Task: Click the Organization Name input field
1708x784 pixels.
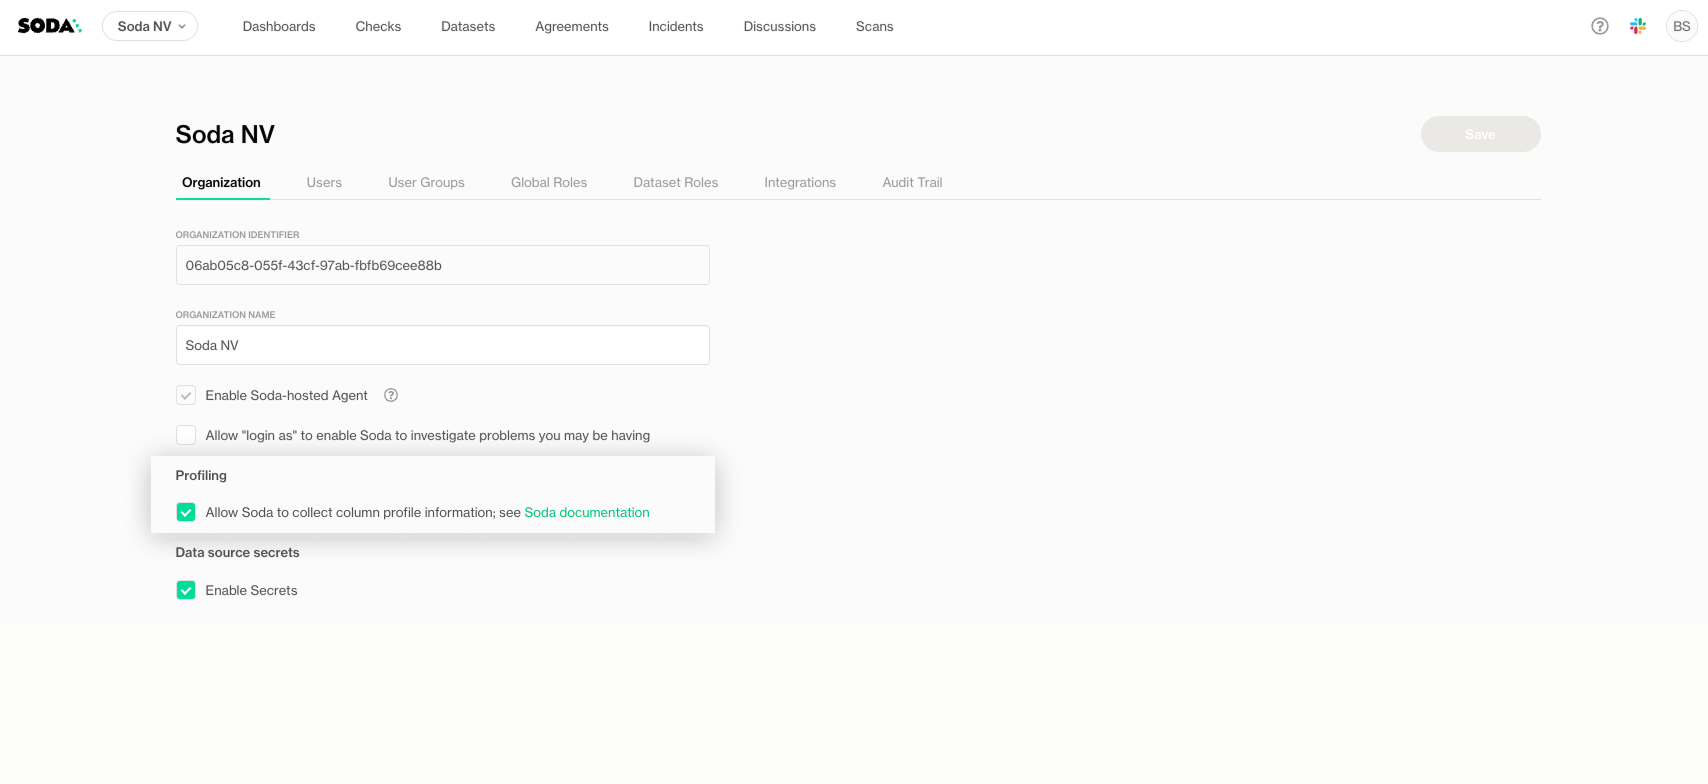Action: tap(442, 345)
